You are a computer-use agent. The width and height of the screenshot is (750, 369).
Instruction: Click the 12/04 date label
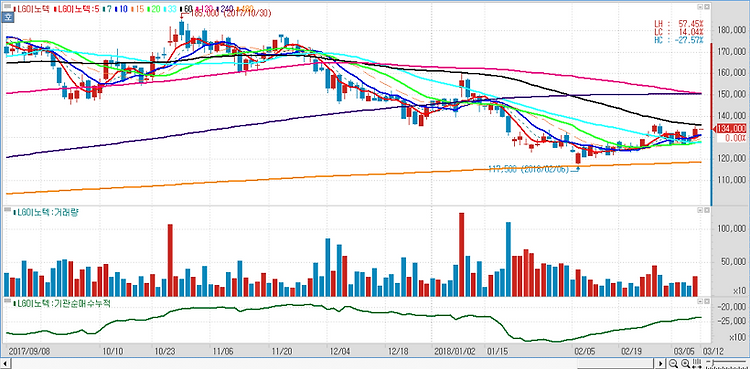pos(339,350)
